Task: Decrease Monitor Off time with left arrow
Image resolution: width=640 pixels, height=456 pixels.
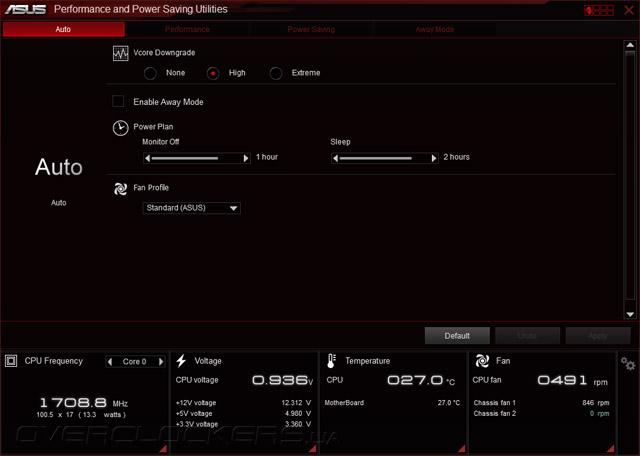Action: pyautogui.click(x=147, y=158)
